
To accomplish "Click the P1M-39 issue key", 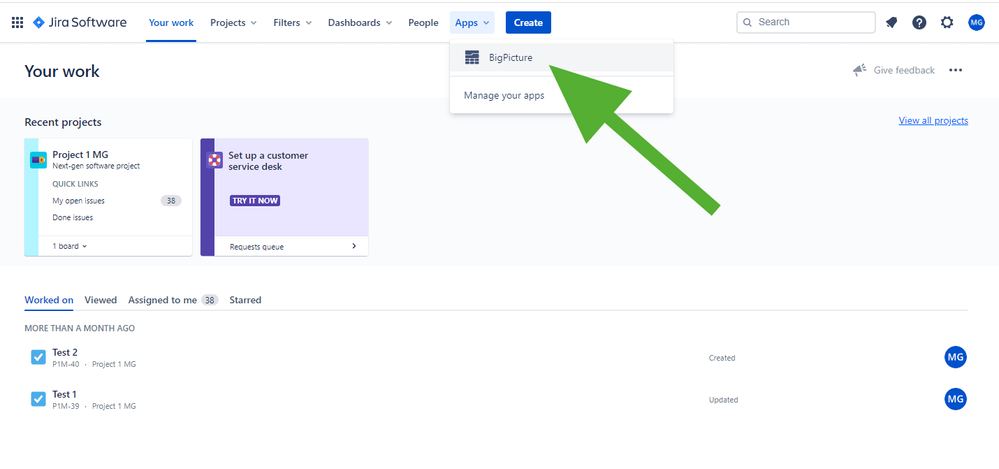I will pyautogui.click(x=66, y=406).
